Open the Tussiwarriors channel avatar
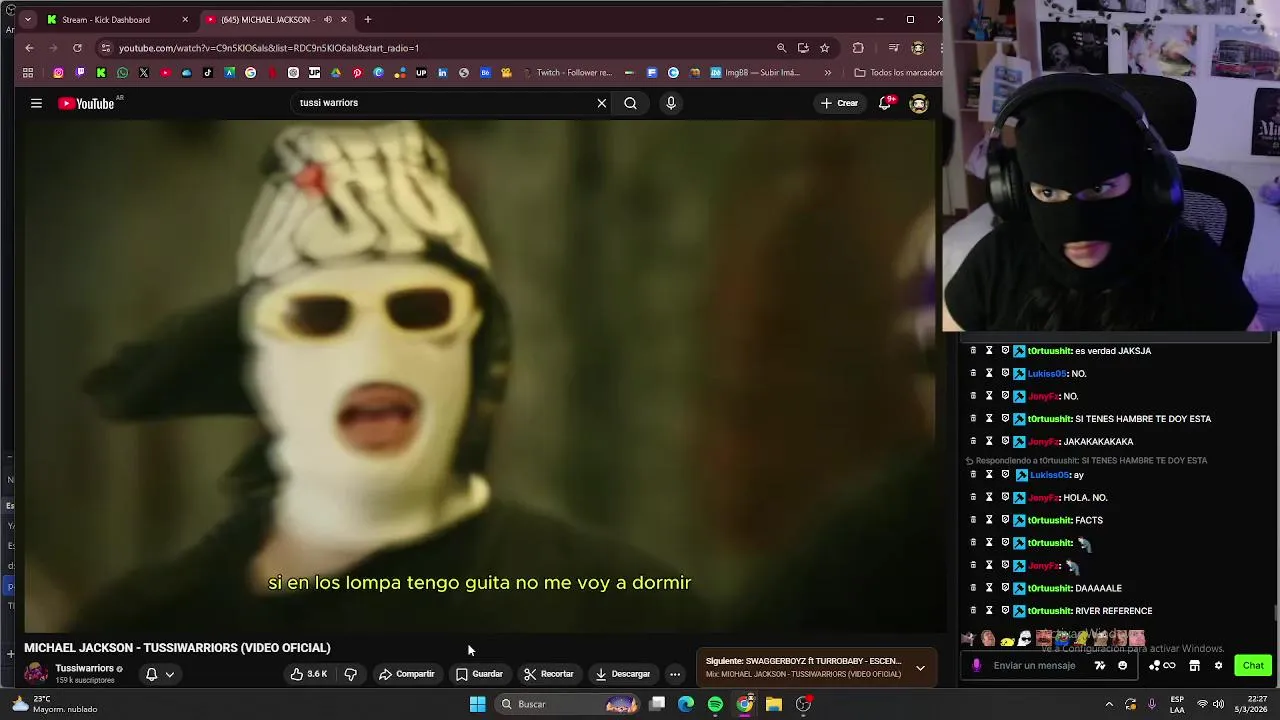This screenshot has width=1280, height=720. [x=36, y=673]
